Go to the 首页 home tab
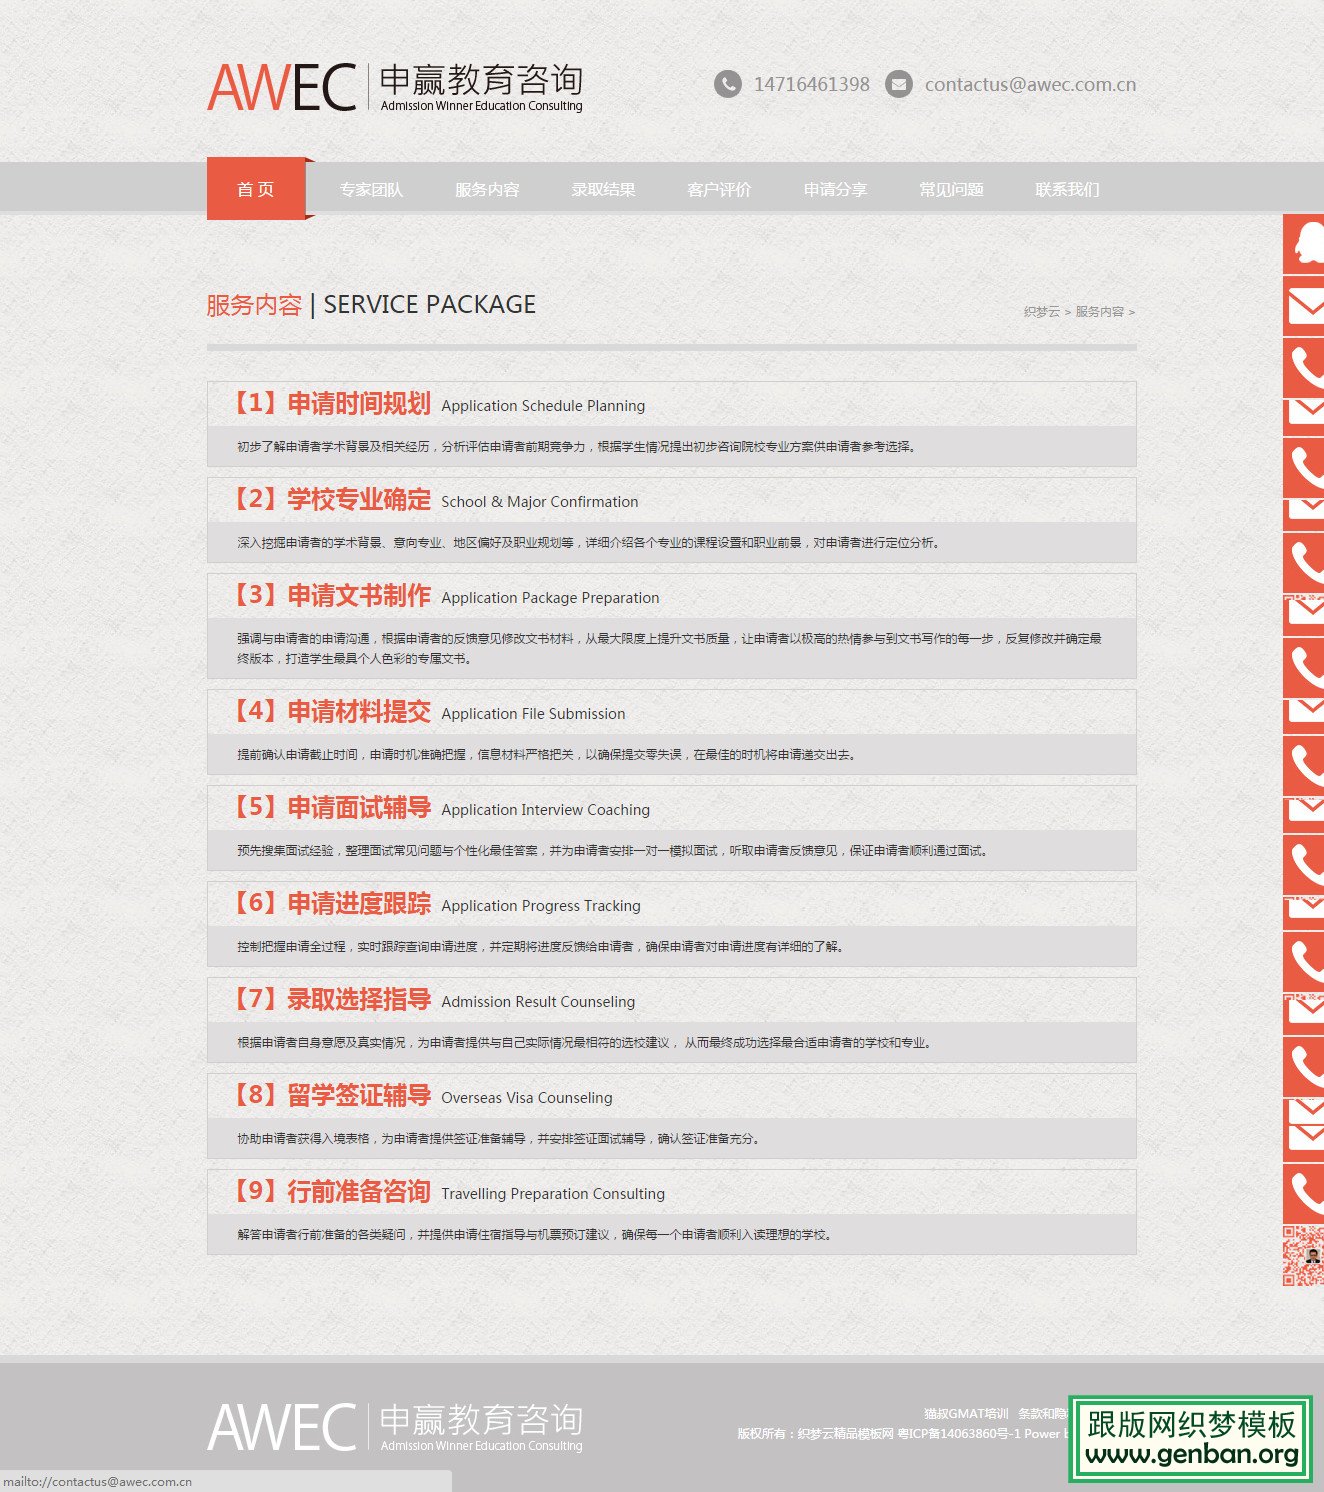Image resolution: width=1324 pixels, height=1492 pixels. 256,189
